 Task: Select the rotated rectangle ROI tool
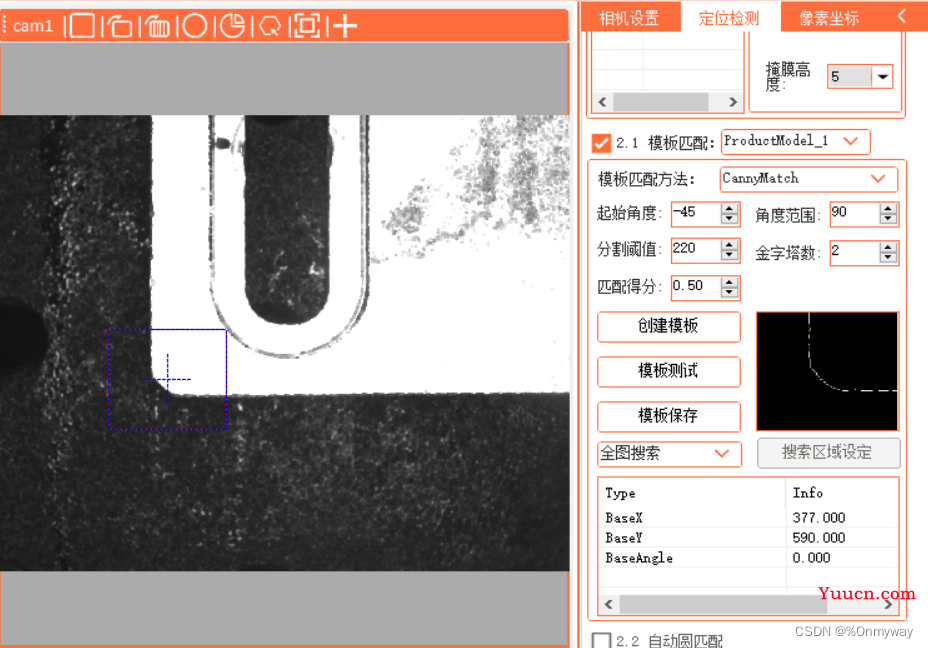click(x=120, y=25)
